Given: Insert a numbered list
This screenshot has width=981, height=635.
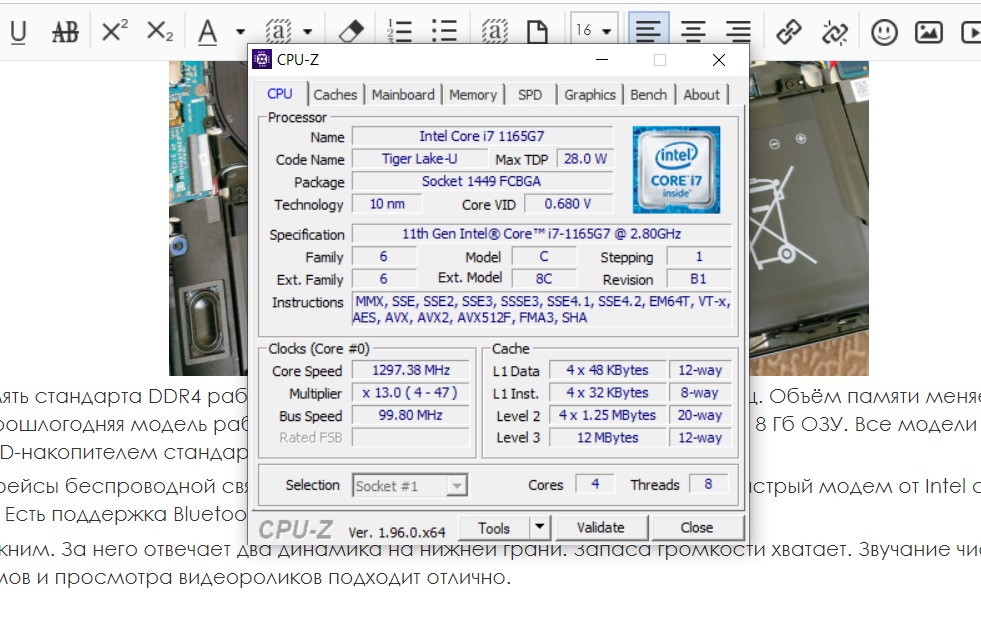Looking at the screenshot, I should (x=399, y=31).
